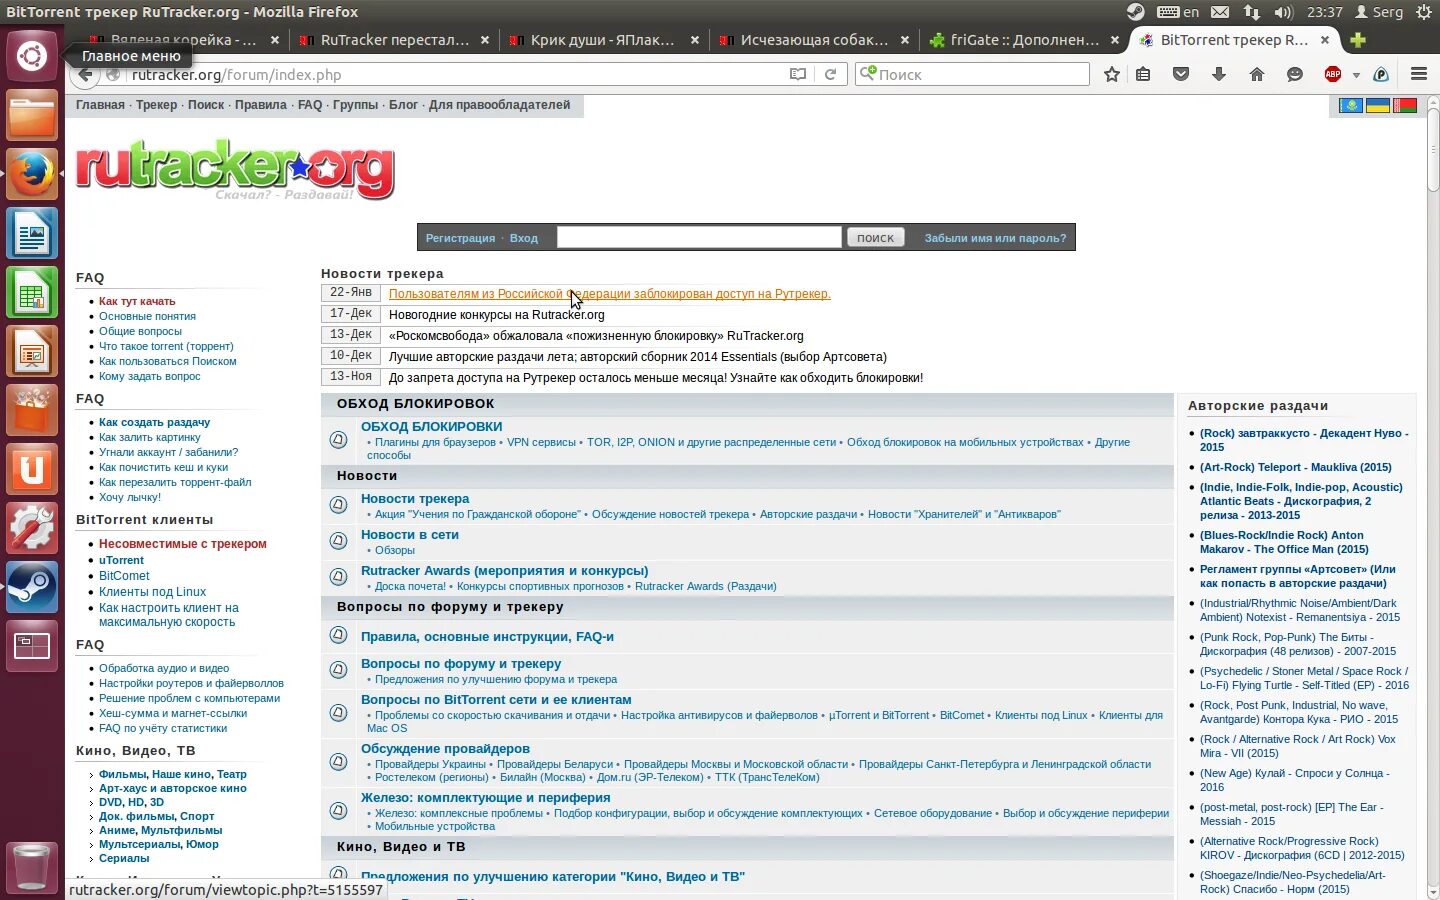Viewport: 1440px width, 900px height.
Task: Open Ubuntu Software Center in the dock
Action: click(x=32, y=412)
